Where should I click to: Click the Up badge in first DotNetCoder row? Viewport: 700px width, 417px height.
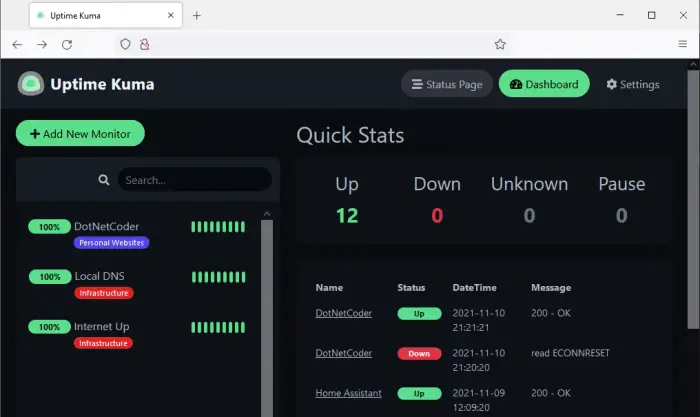point(419,313)
